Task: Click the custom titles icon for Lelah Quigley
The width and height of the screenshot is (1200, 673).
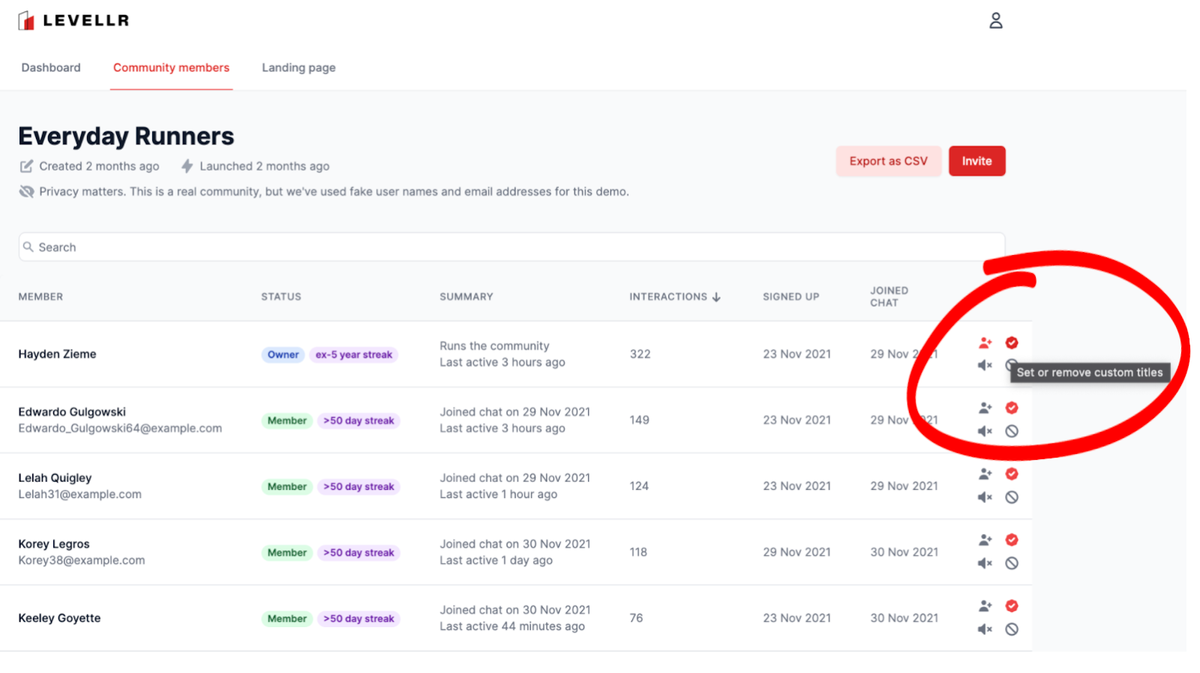Action: click(985, 474)
